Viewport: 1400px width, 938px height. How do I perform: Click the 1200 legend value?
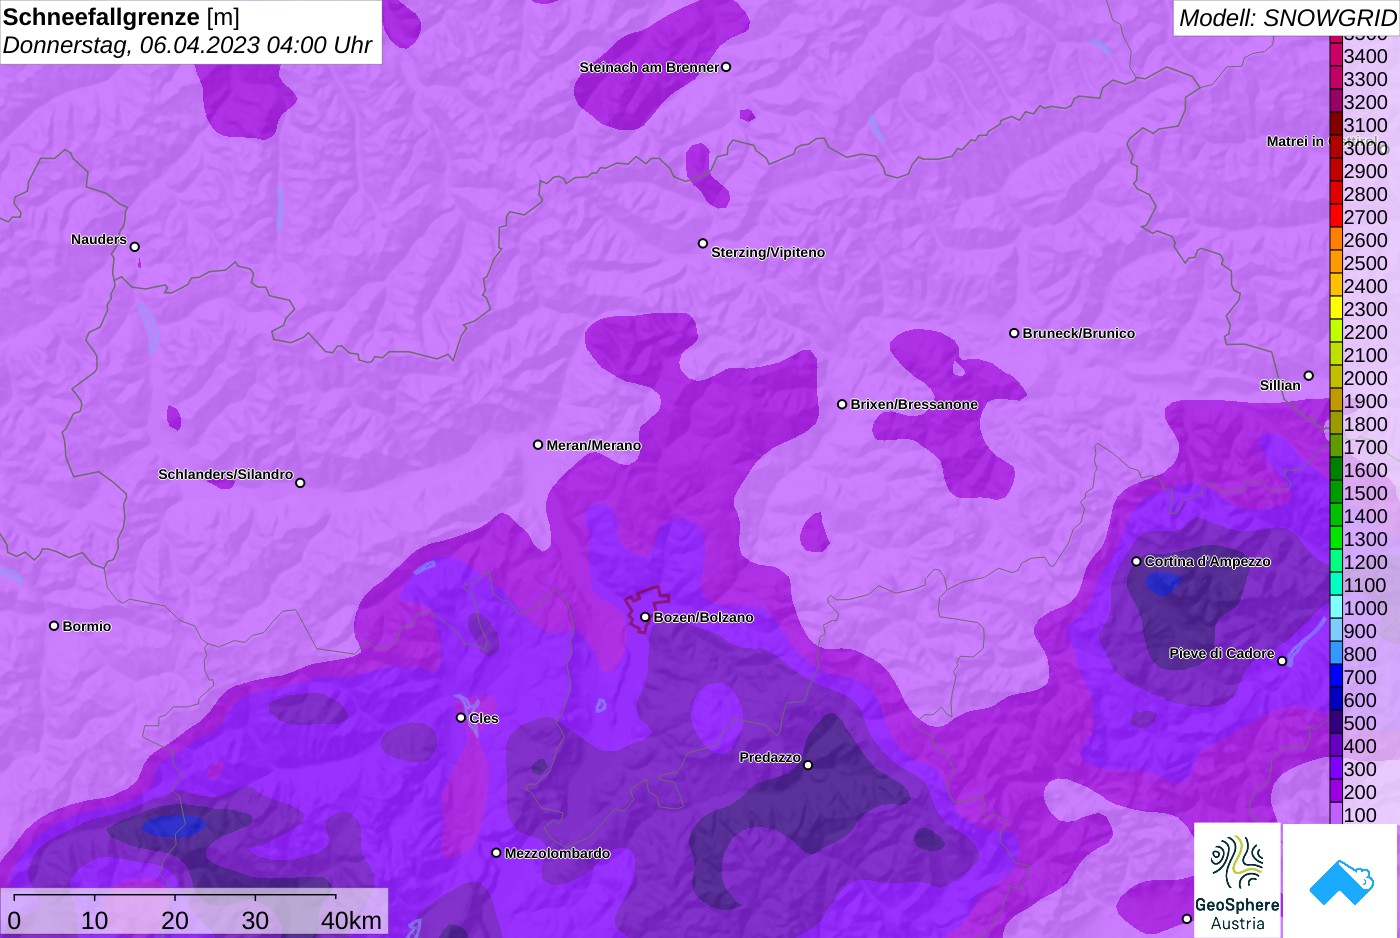tap(1365, 562)
